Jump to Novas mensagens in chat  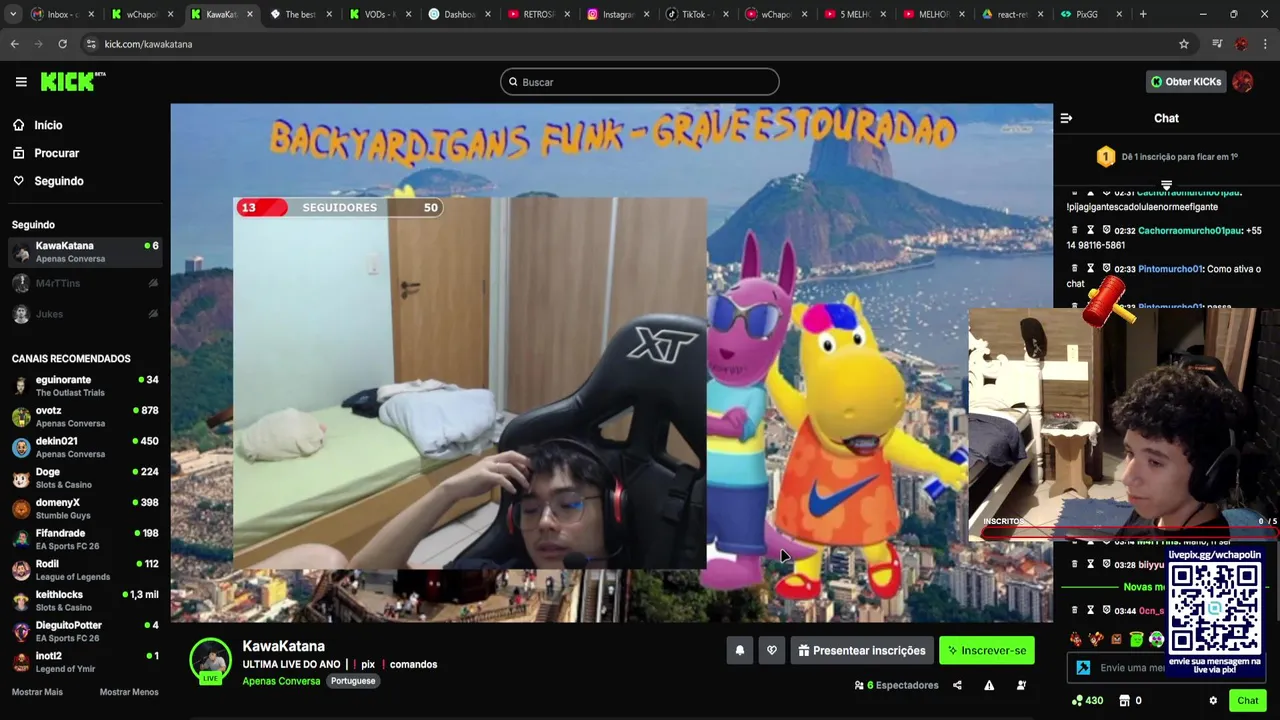click(1144, 587)
